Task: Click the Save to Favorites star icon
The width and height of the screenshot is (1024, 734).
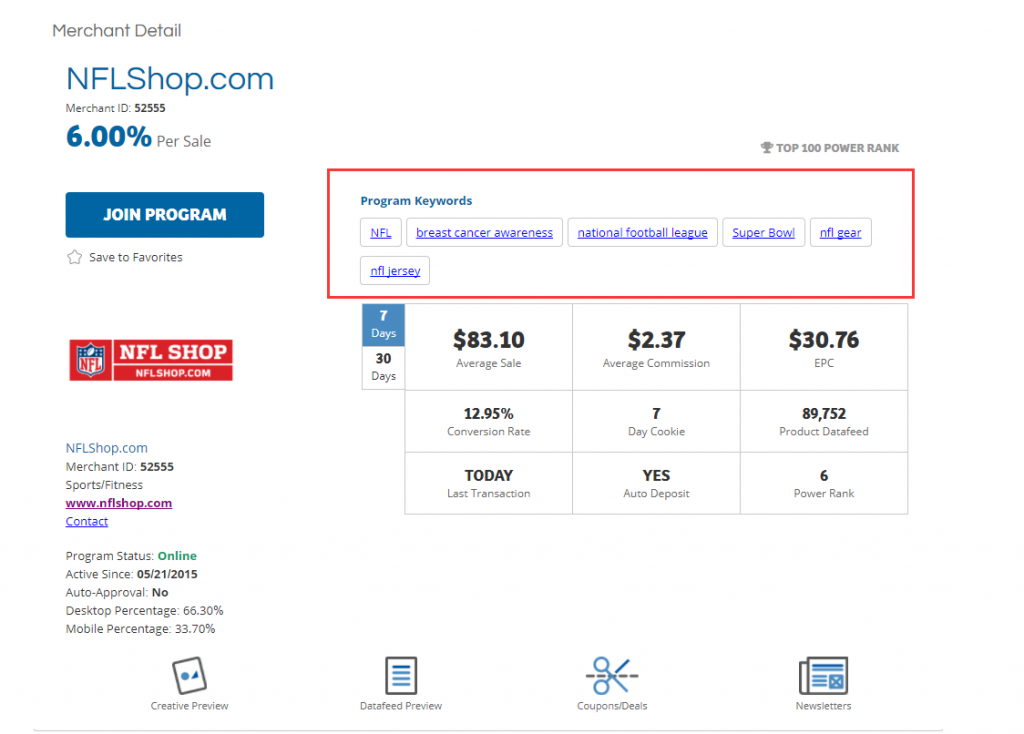Action: [74, 257]
